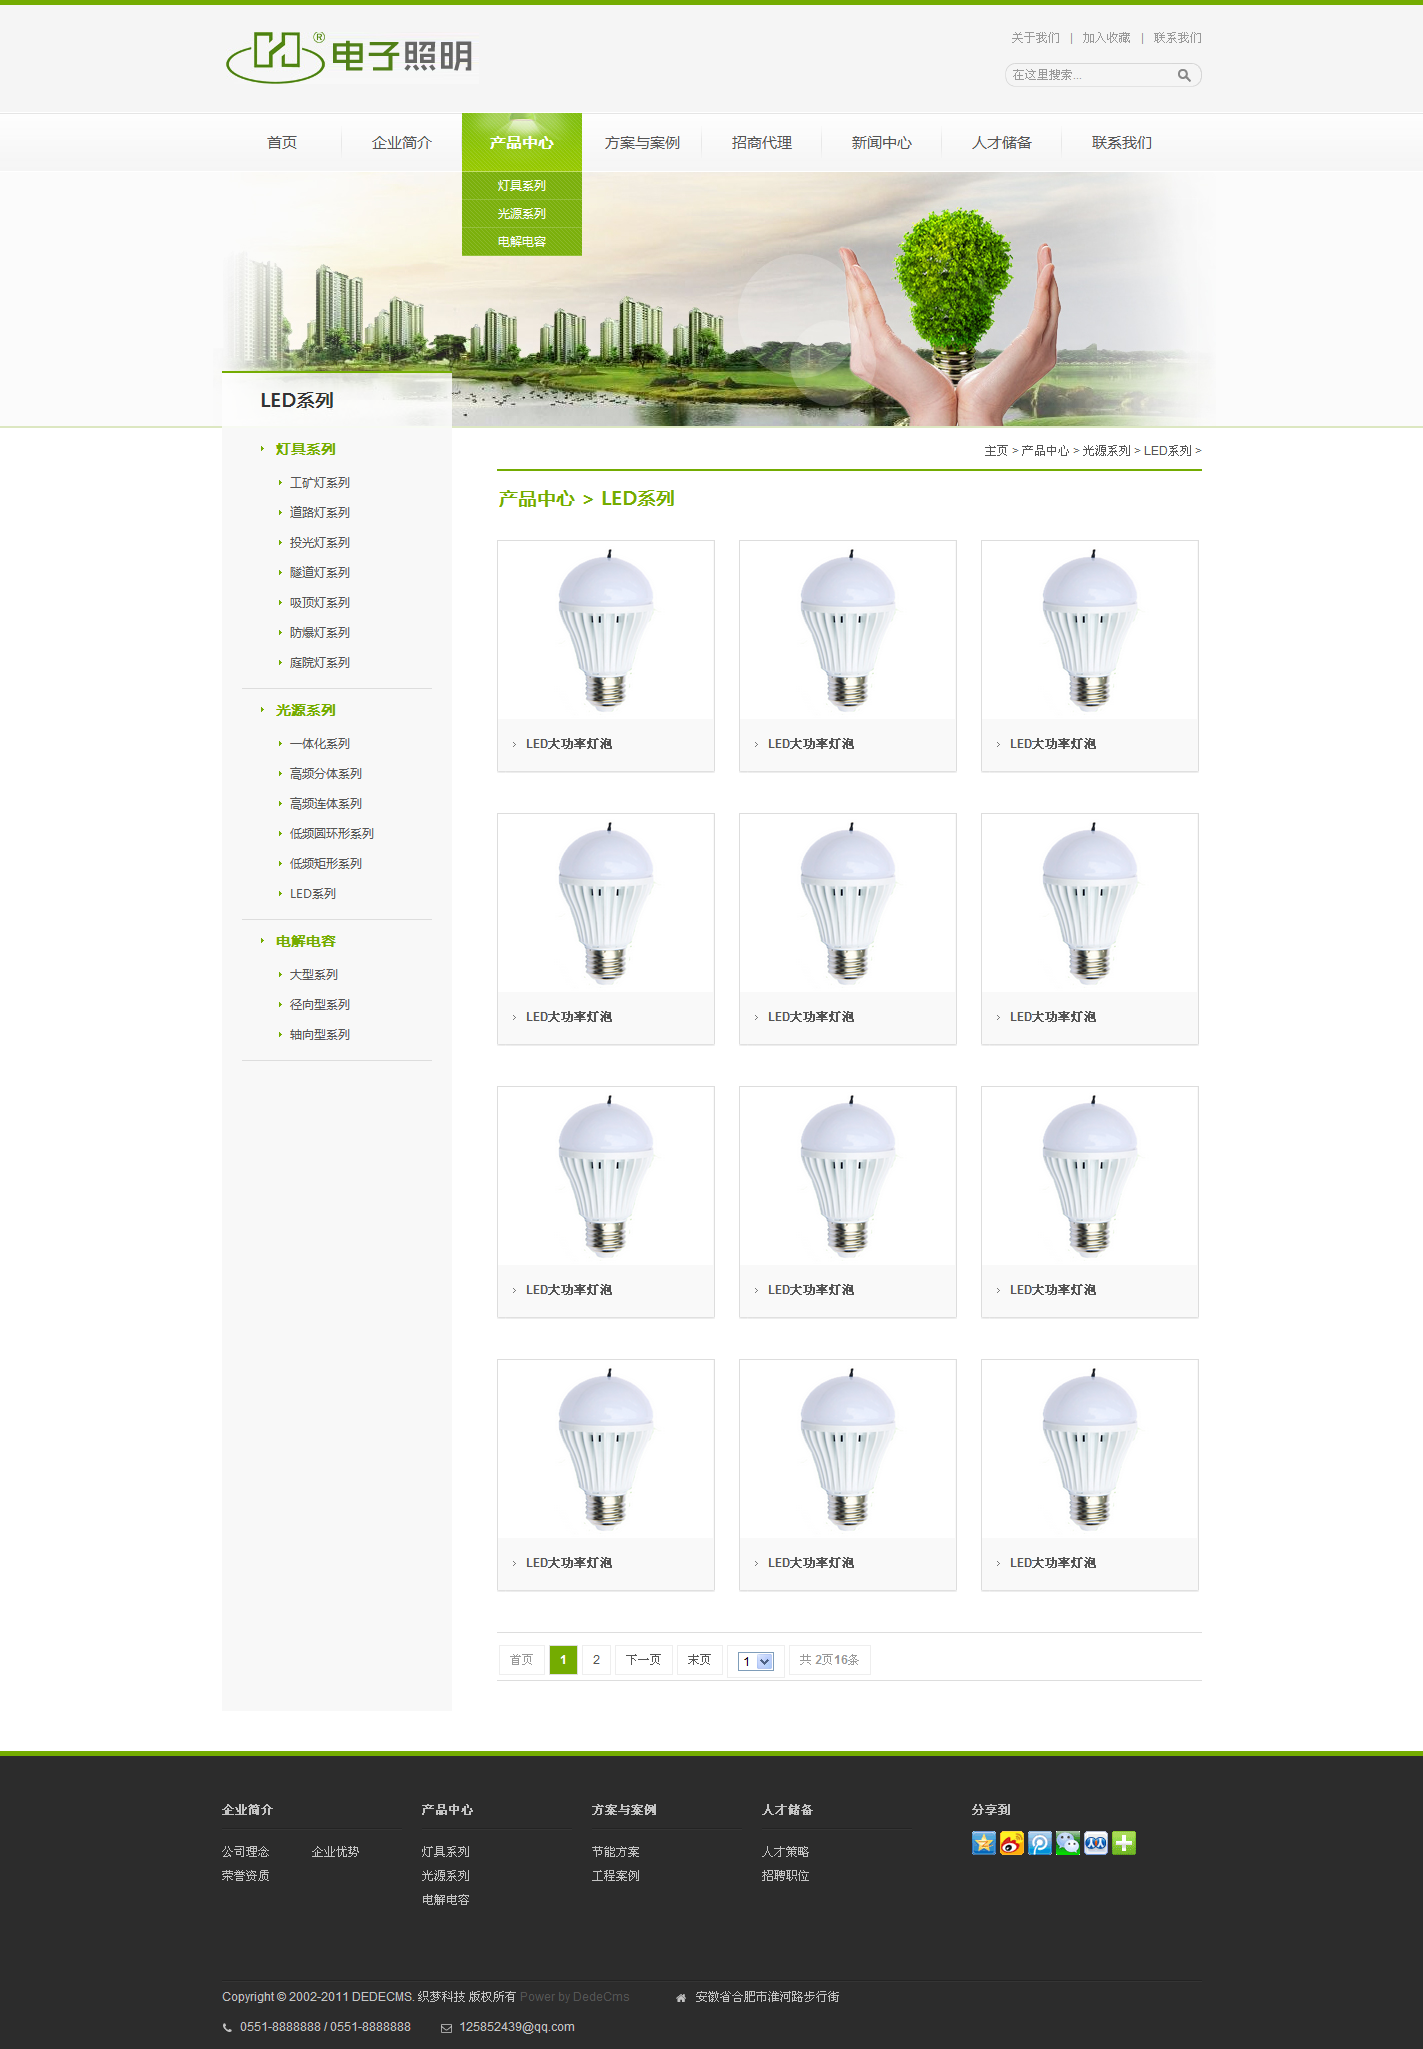This screenshot has height=2049, width=1423.
Task: Click 下一页 next page button
Action: click(643, 1660)
